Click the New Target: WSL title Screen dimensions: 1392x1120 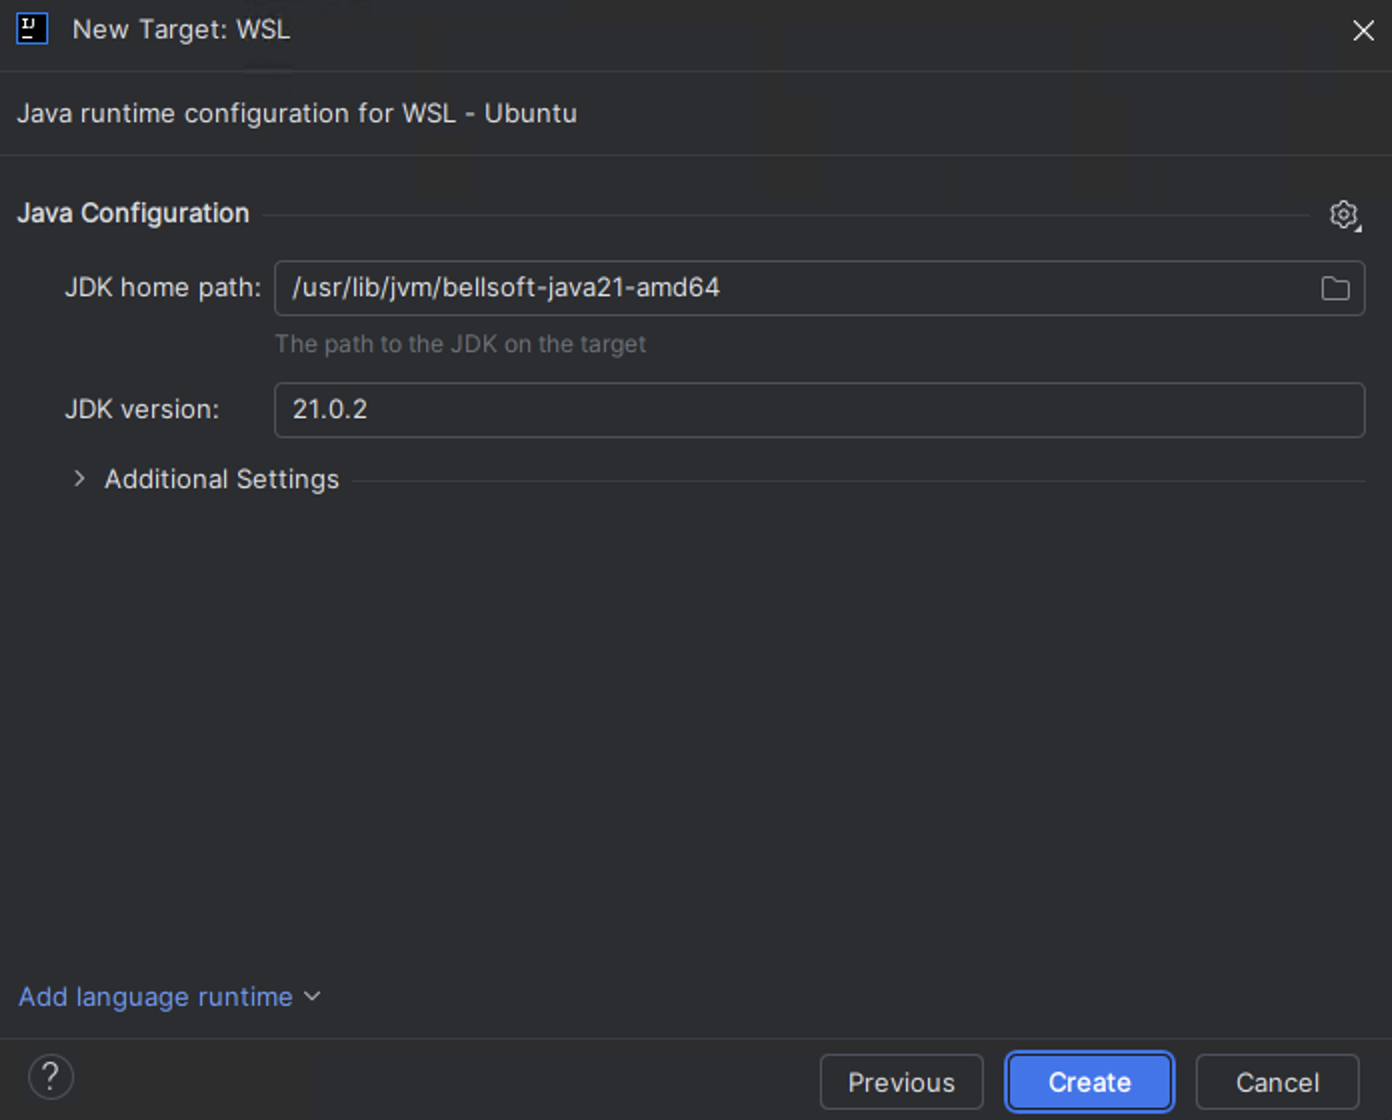click(181, 29)
